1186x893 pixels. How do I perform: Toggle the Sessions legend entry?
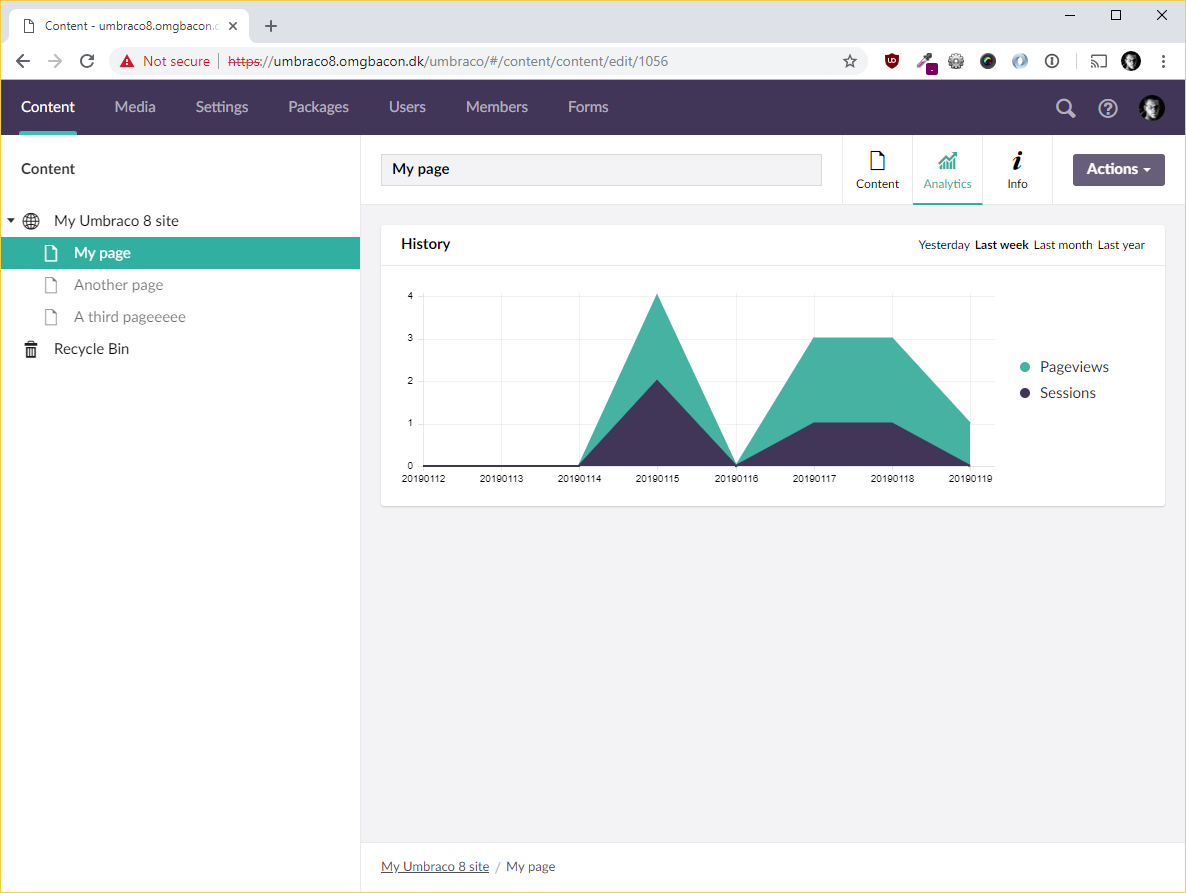[1057, 392]
